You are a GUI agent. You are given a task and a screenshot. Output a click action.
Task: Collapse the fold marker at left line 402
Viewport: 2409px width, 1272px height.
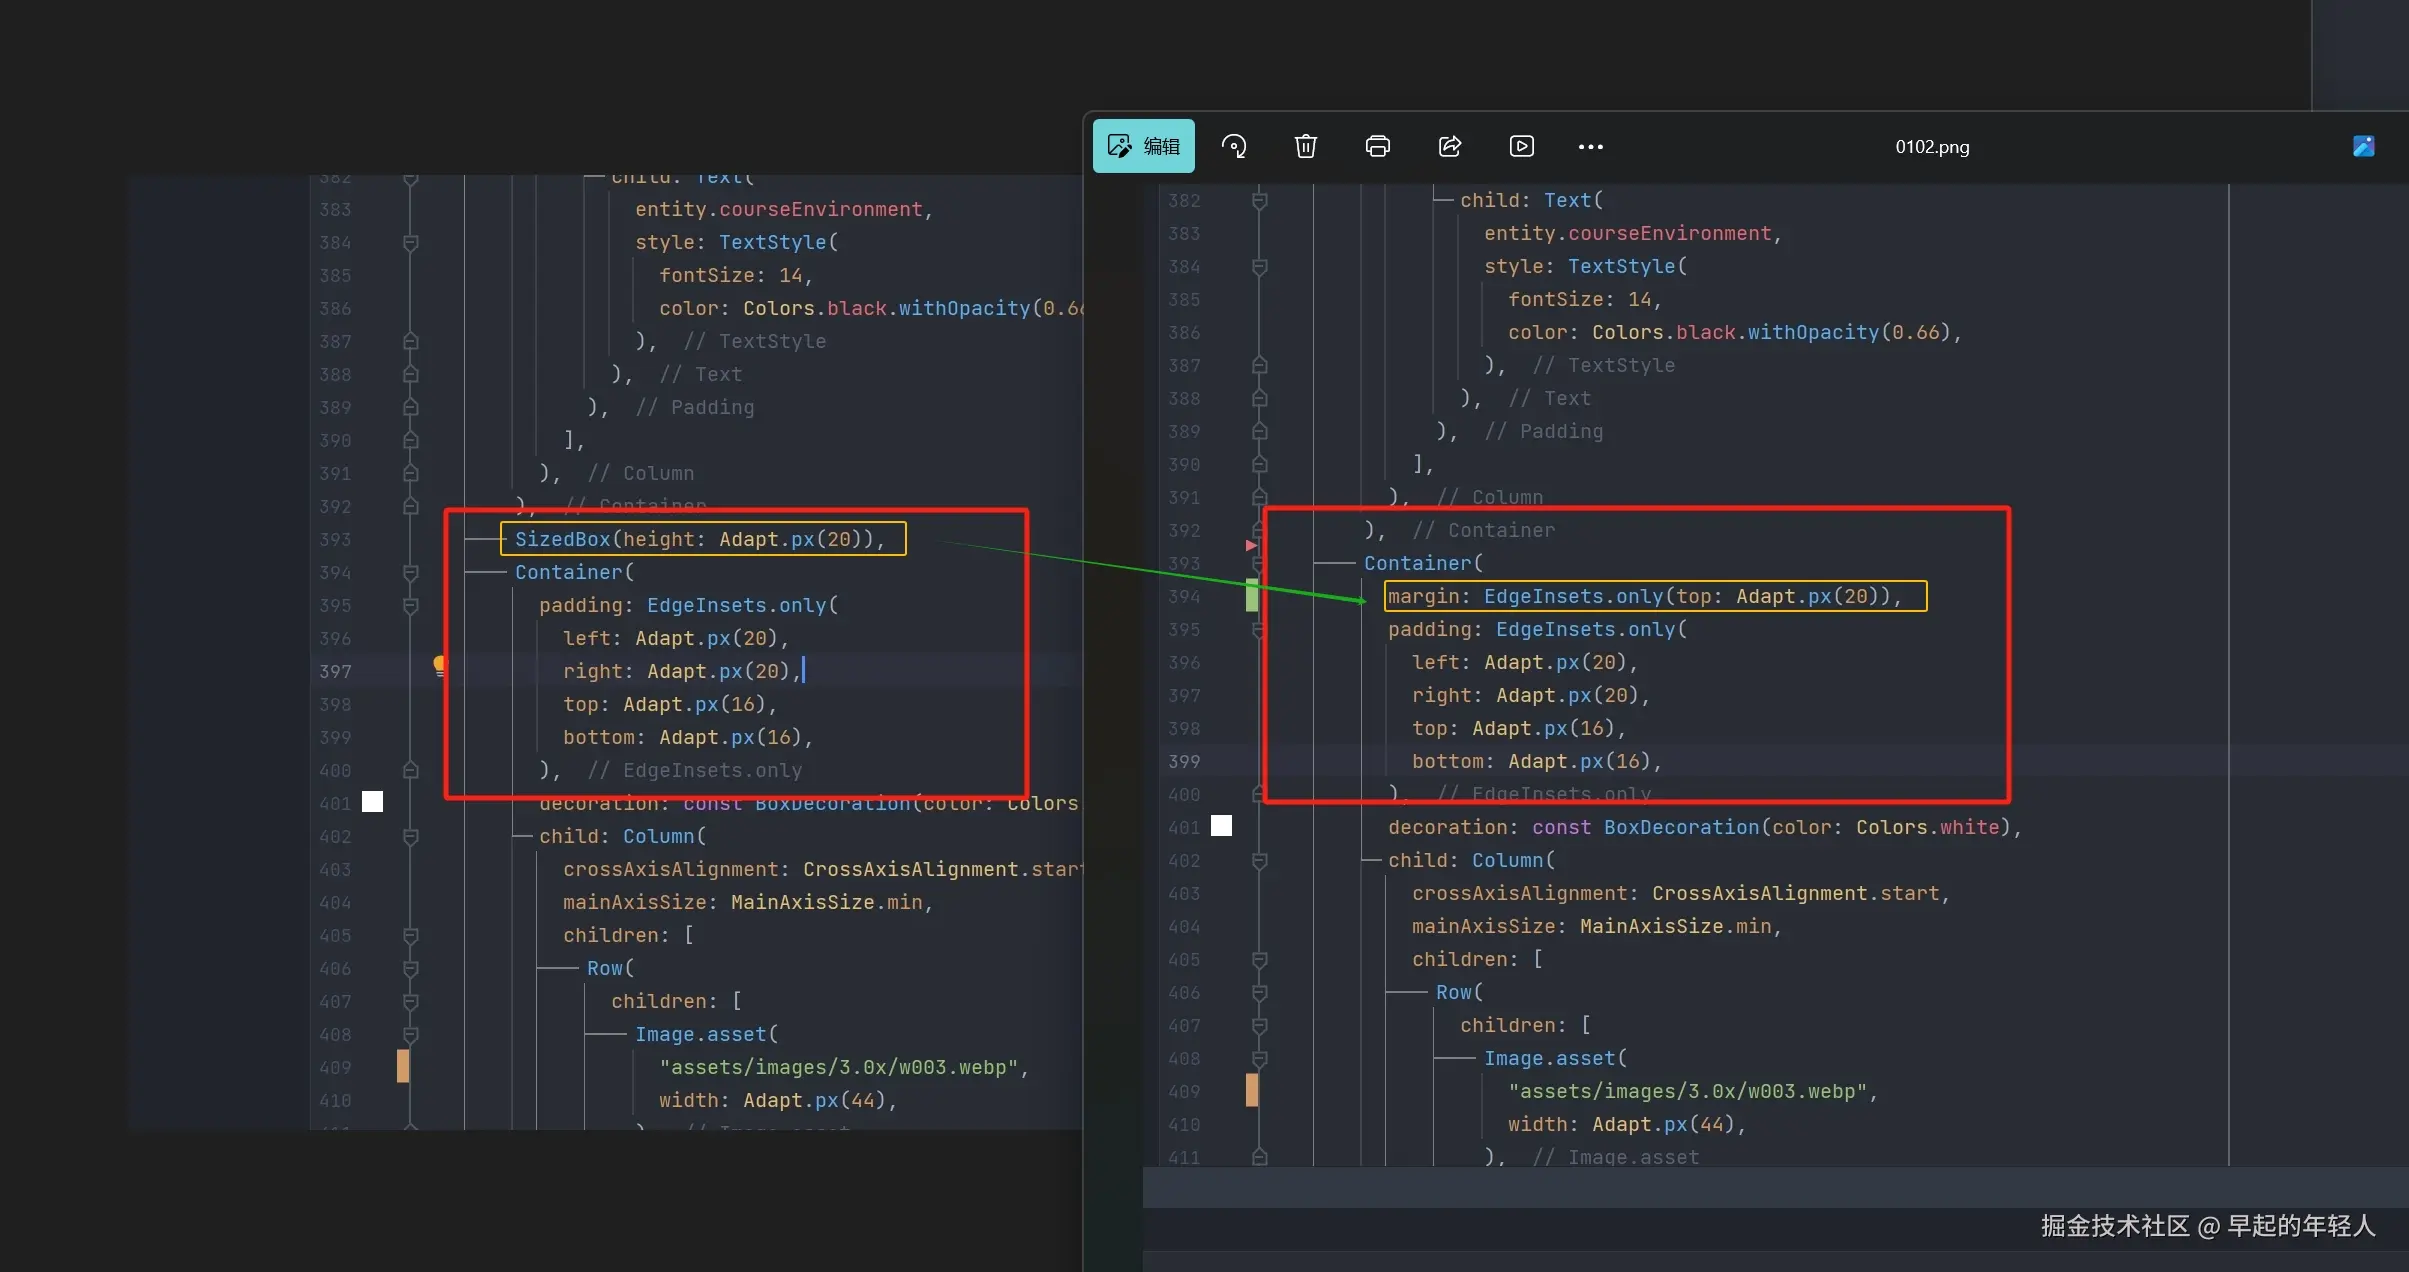coord(410,836)
